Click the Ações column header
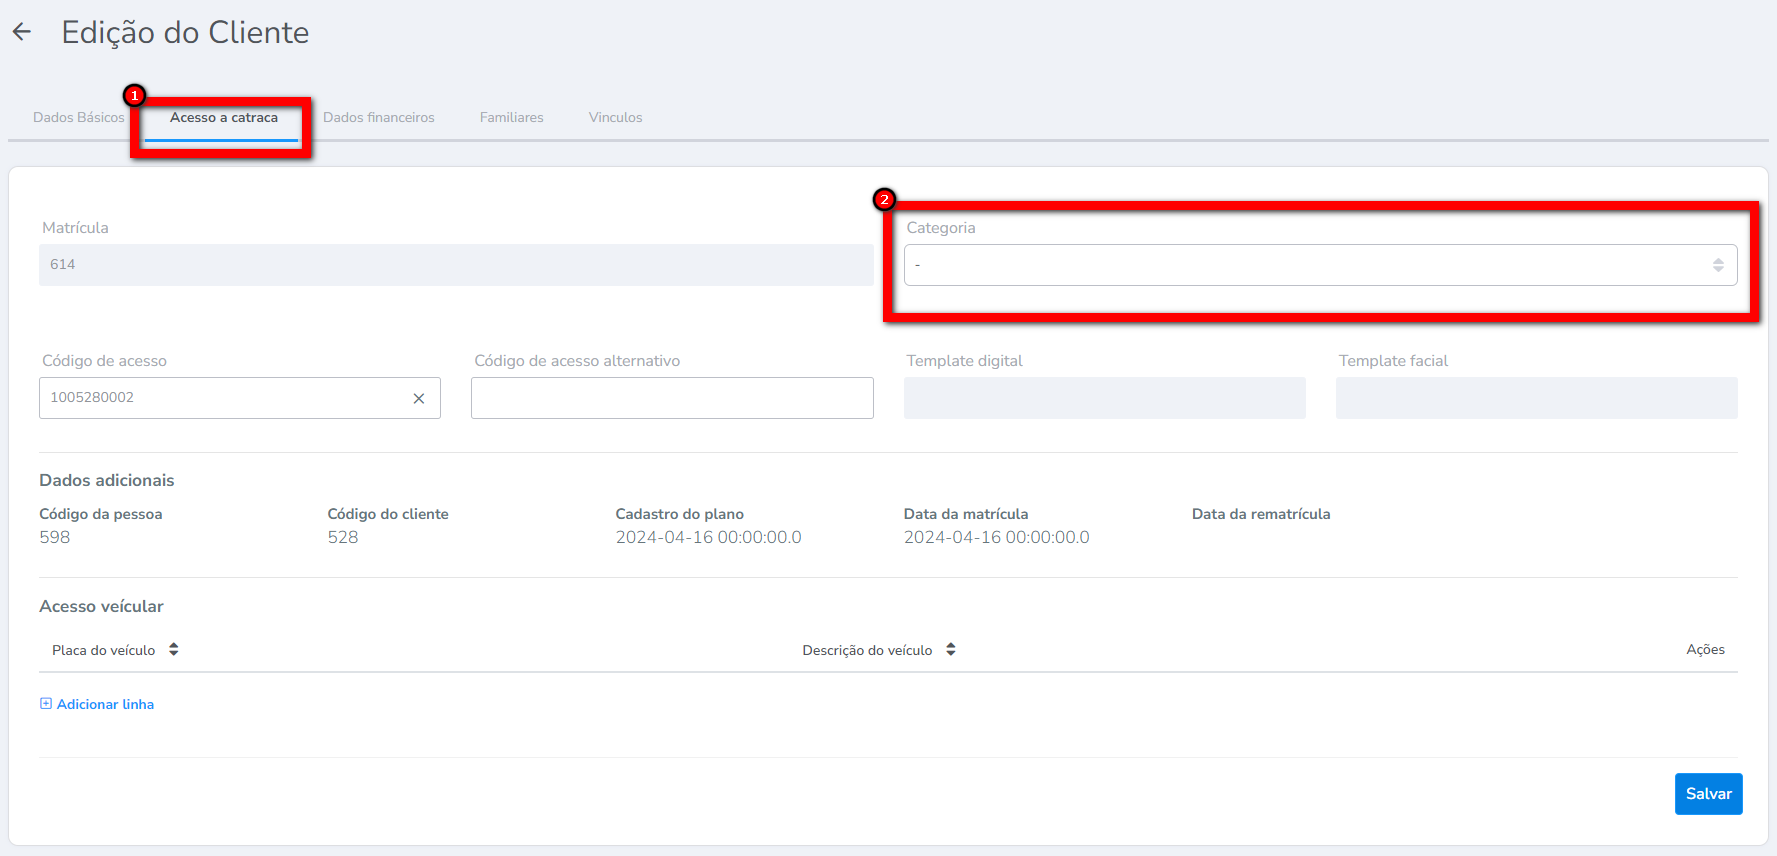 (1705, 650)
